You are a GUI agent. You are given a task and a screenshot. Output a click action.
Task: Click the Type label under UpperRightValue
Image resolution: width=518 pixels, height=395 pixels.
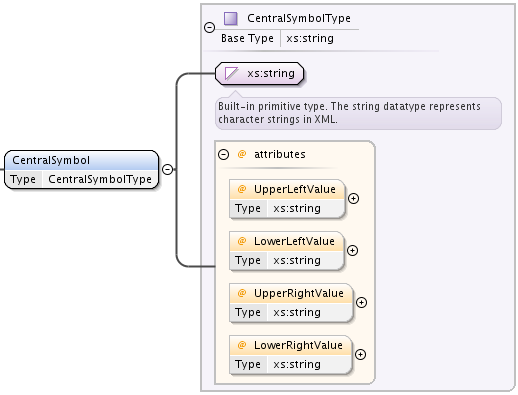tap(248, 313)
